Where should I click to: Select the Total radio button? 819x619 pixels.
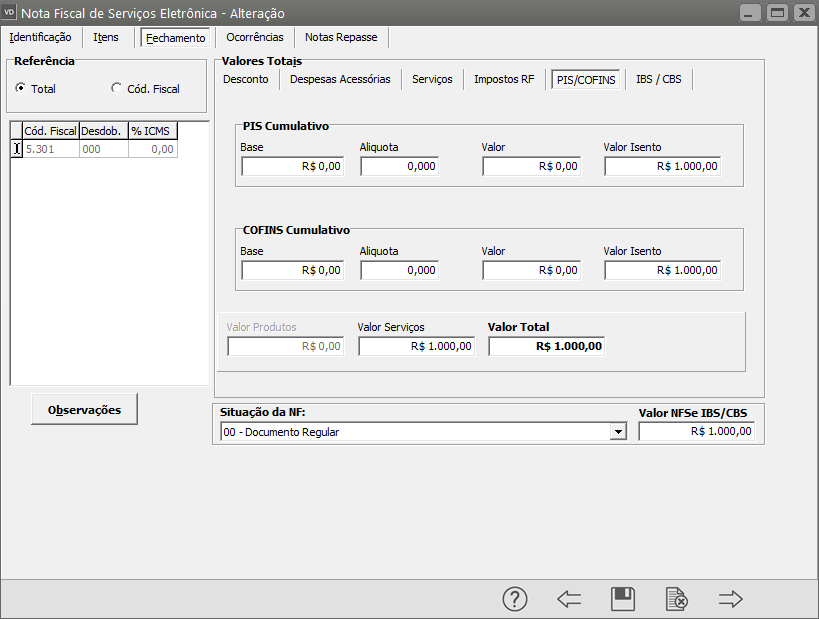coord(21,89)
